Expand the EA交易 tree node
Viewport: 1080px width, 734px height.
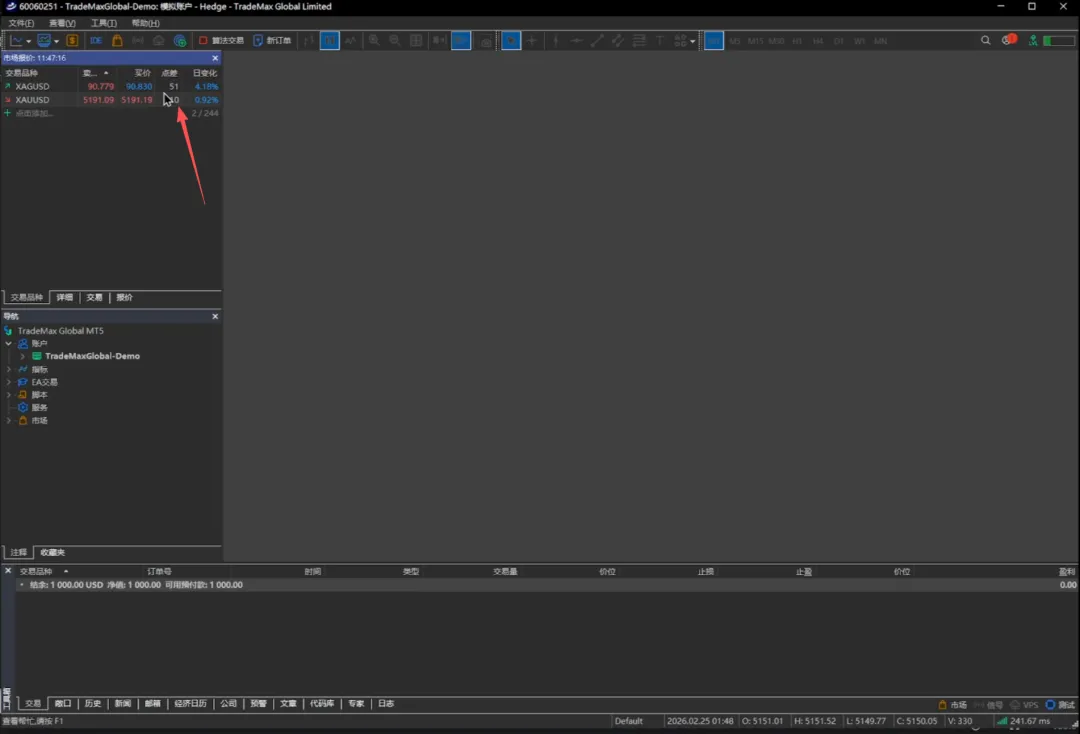point(9,382)
